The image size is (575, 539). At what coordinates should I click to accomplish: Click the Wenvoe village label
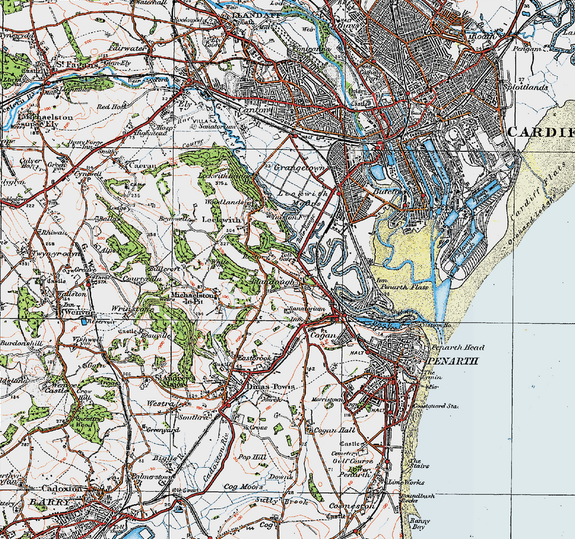click(78, 312)
